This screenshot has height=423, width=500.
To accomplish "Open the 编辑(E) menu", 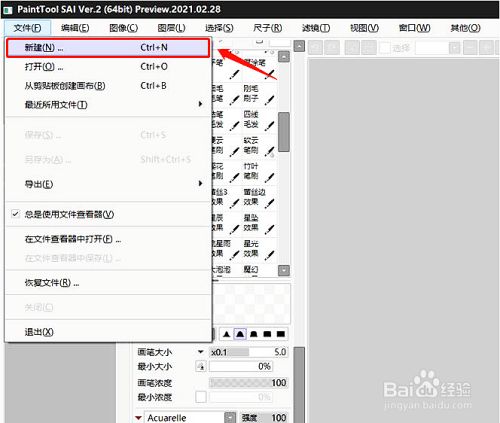I will click(75, 28).
